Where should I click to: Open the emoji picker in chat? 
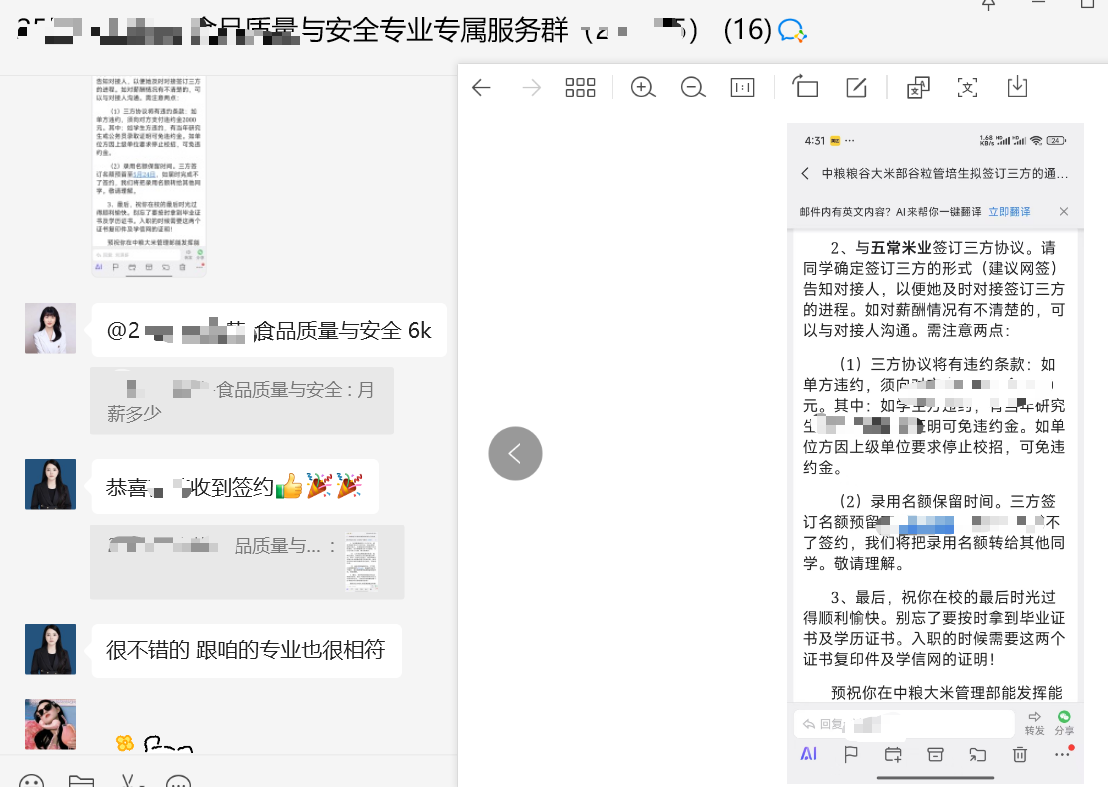coord(32,781)
